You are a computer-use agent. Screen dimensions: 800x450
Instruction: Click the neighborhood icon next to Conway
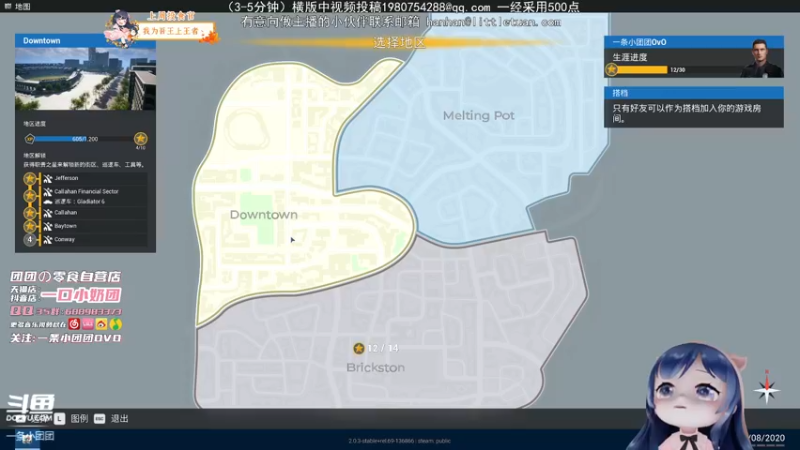pyautogui.click(x=47, y=239)
